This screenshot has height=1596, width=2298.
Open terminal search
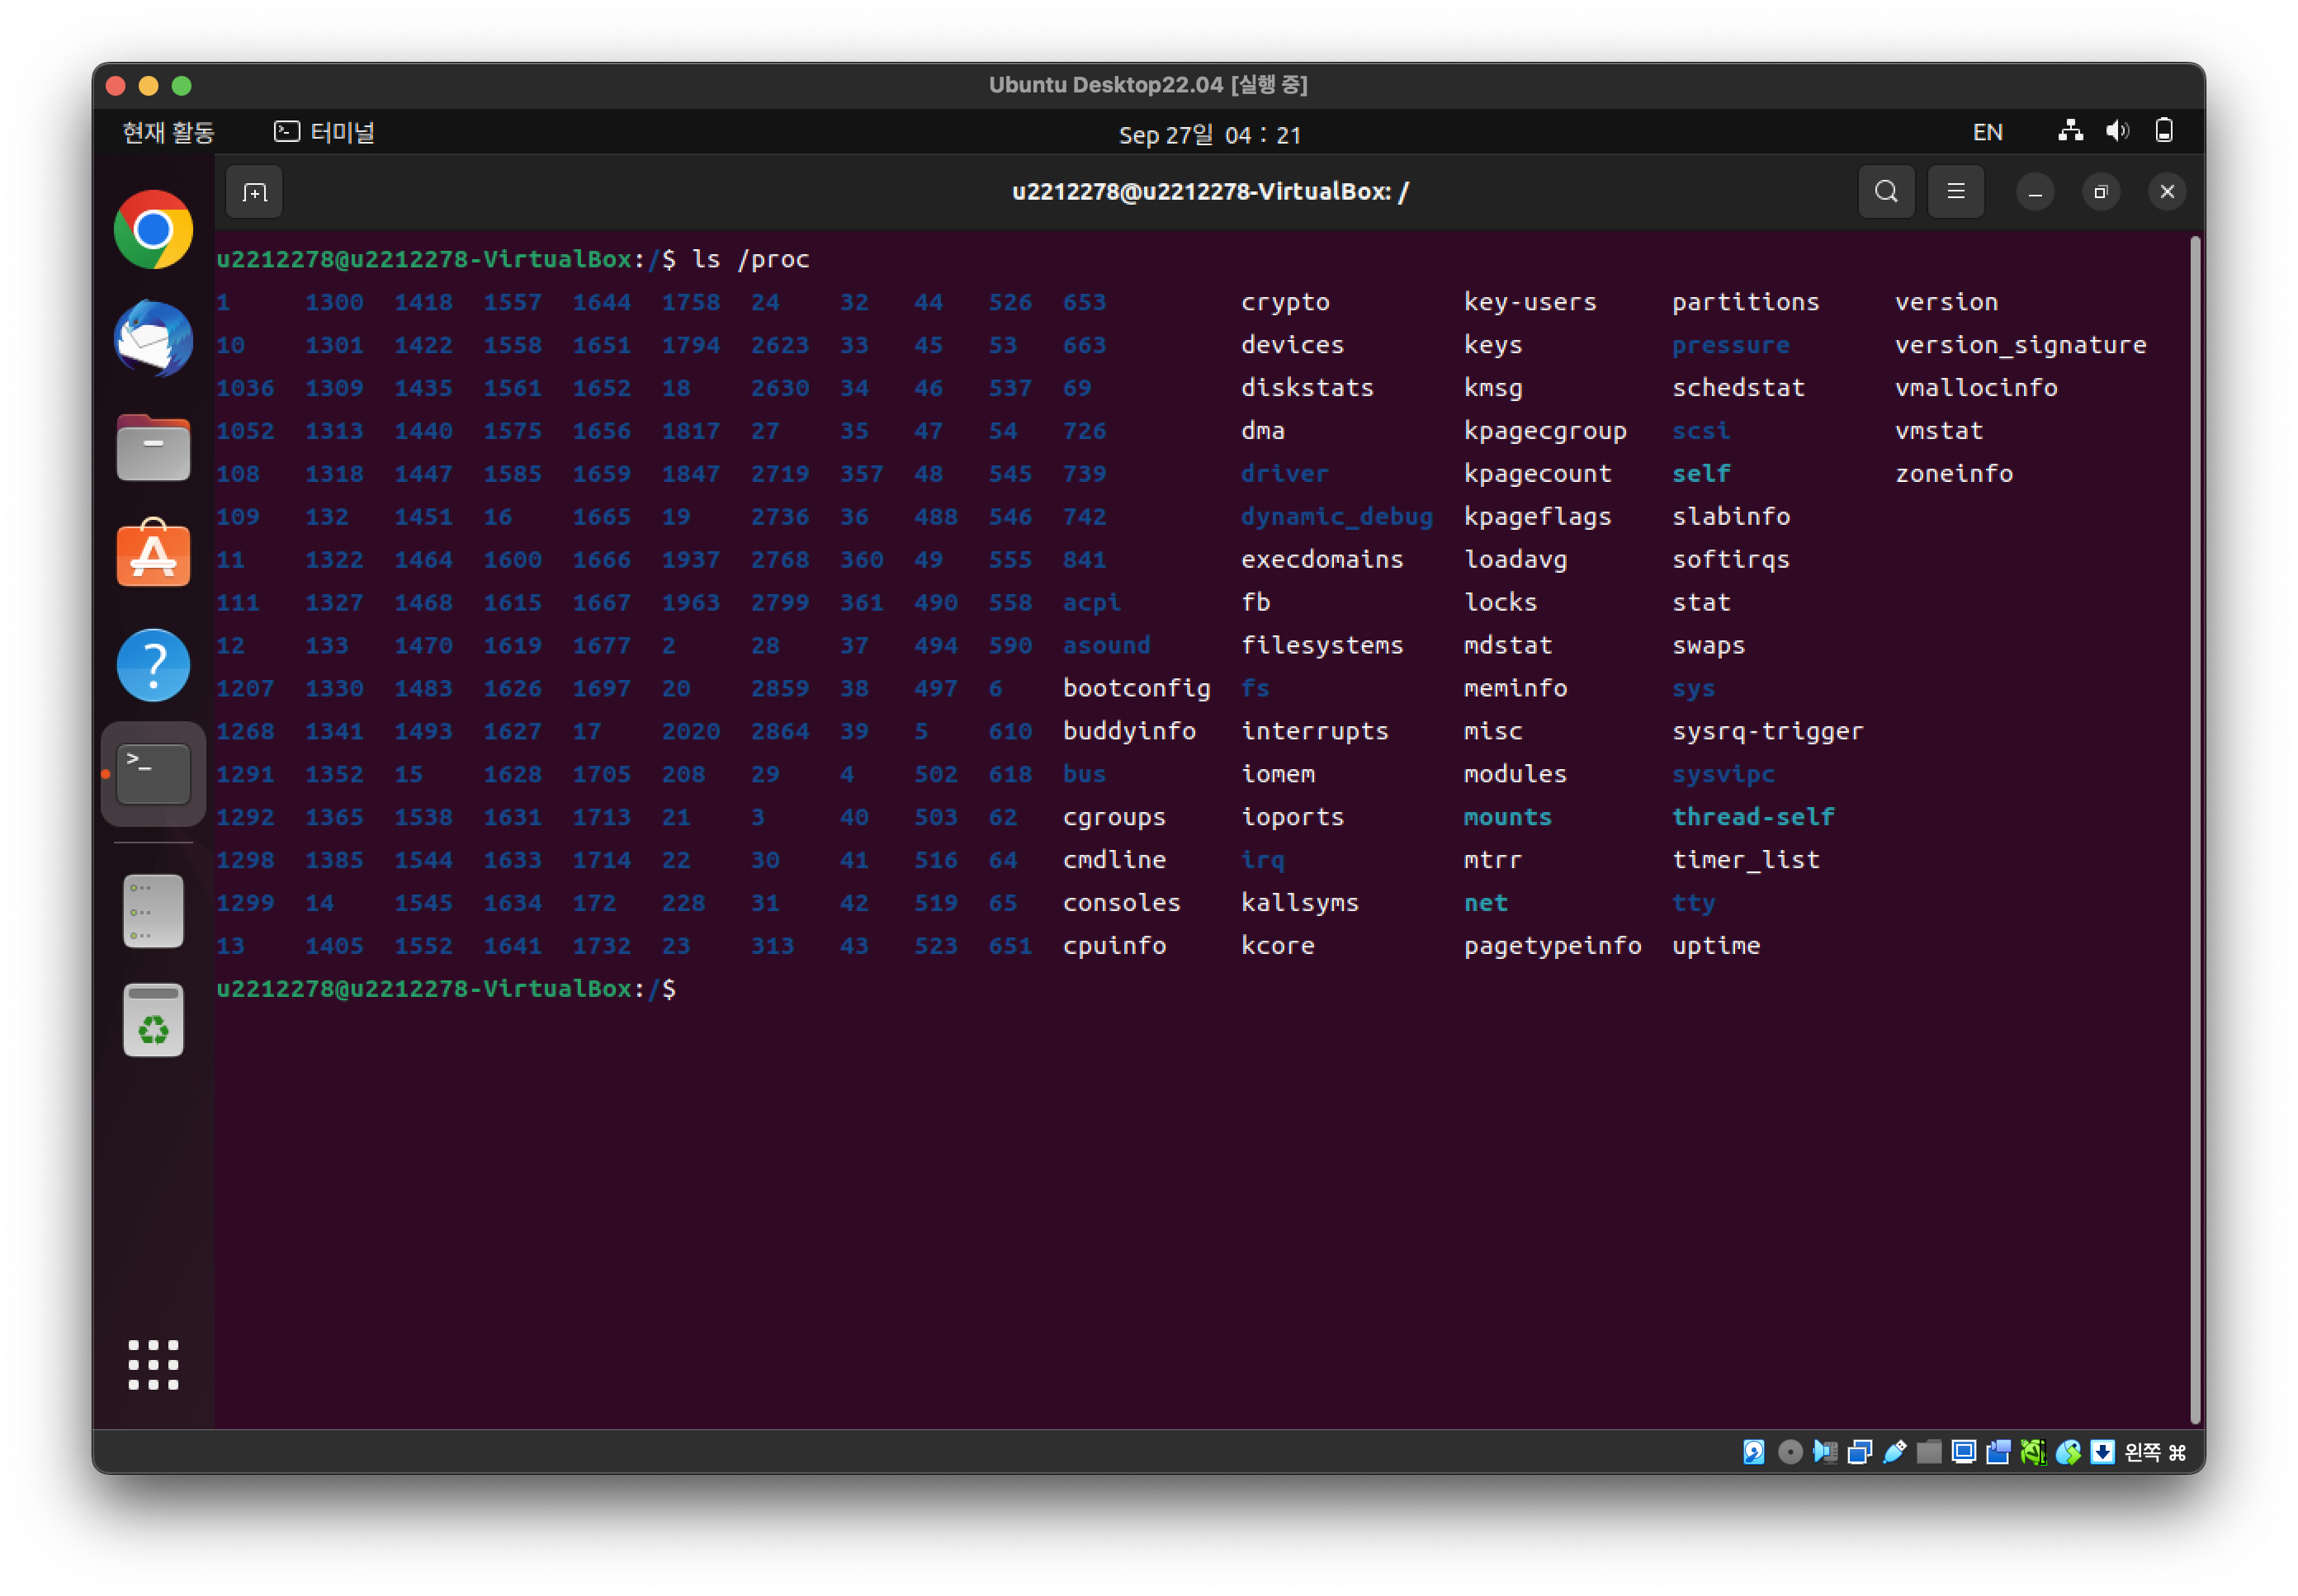[1886, 192]
